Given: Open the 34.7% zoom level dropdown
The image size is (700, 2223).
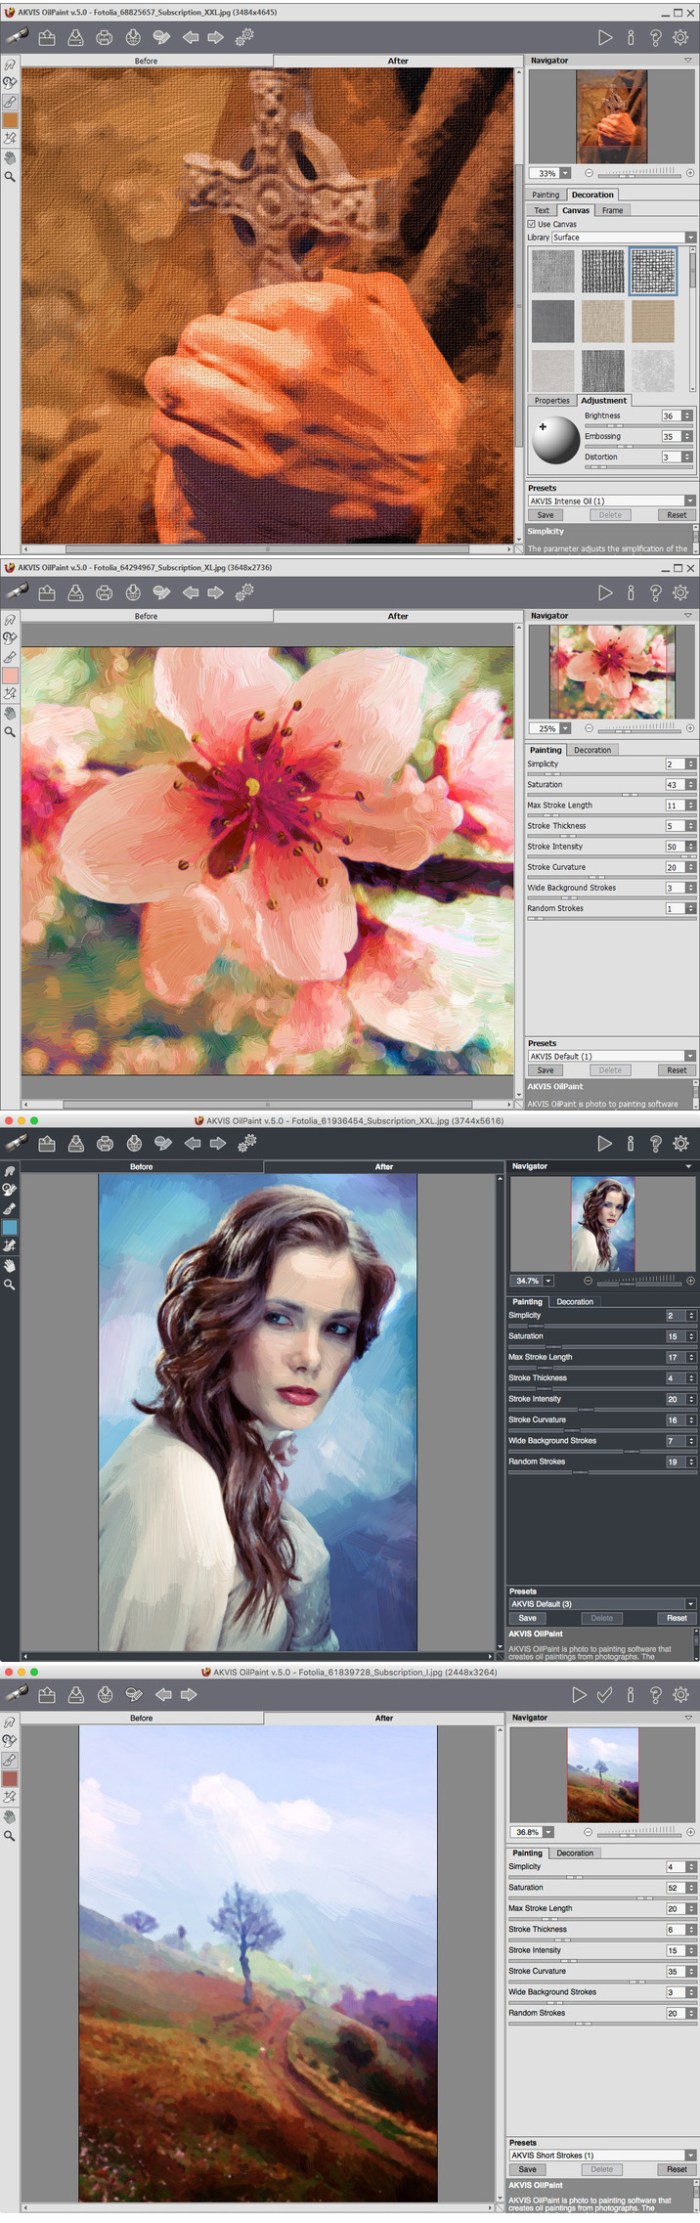Looking at the screenshot, I should (548, 1281).
